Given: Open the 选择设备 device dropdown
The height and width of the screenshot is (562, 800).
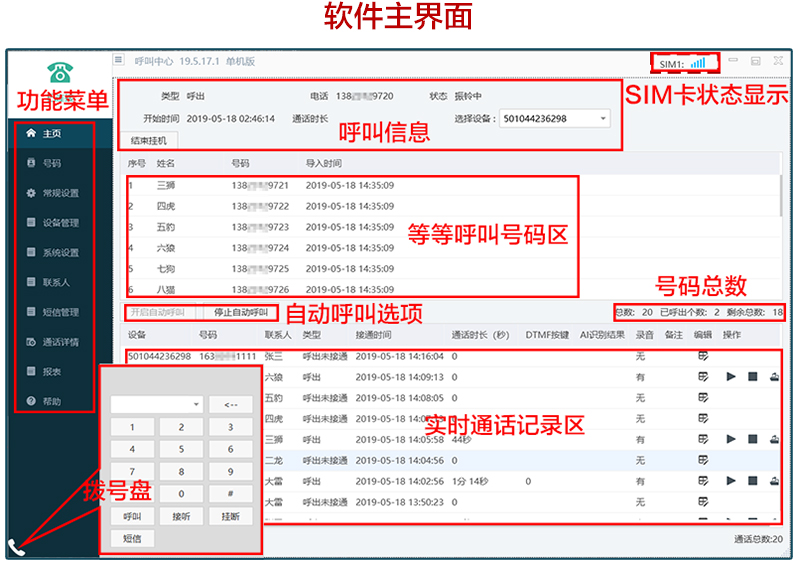Looking at the screenshot, I should tap(603, 118).
